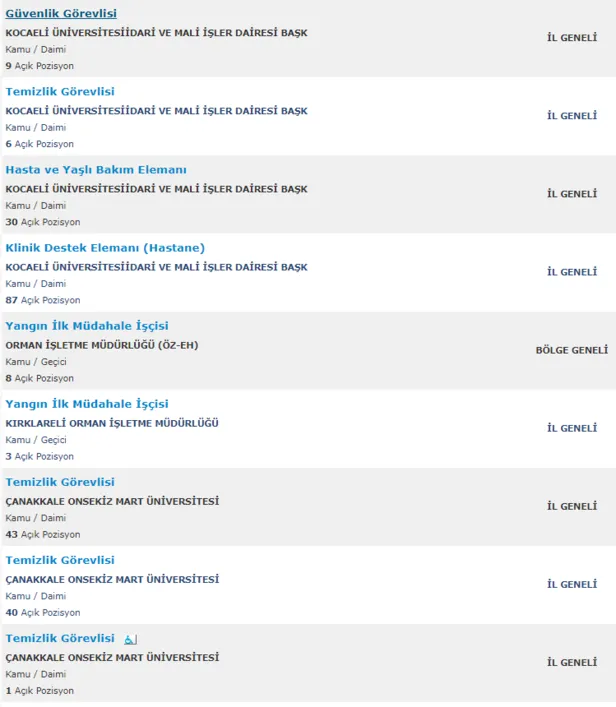Click KIRKLARELİ ORMAN İŞLETME MÜDÜRLÜĞÜ employer text
Image resolution: width=616 pixels, height=707 pixels.
pyautogui.click(x=112, y=423)
